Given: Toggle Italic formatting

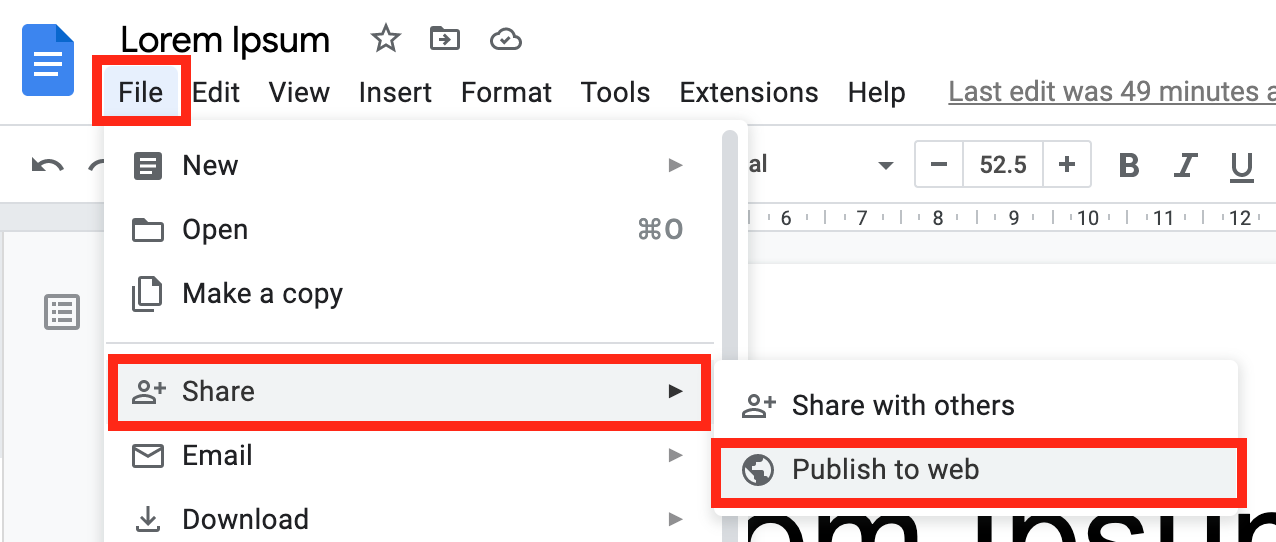Looking at the screenshot, I should click(x=1186, y=165).
